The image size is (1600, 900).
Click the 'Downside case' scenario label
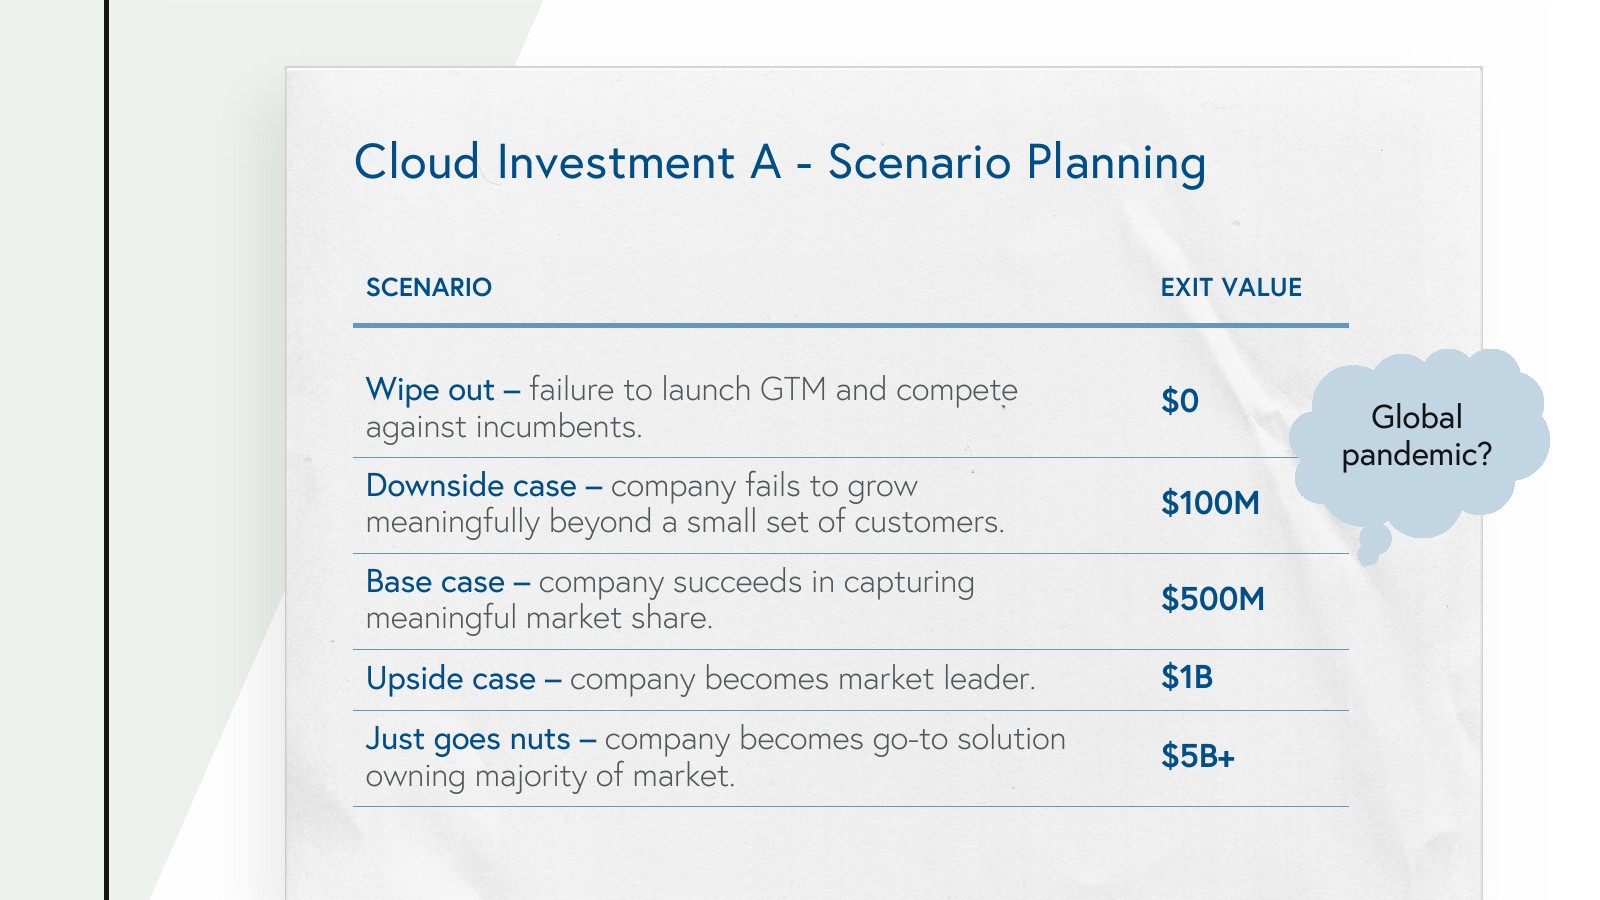click(471, 486)
